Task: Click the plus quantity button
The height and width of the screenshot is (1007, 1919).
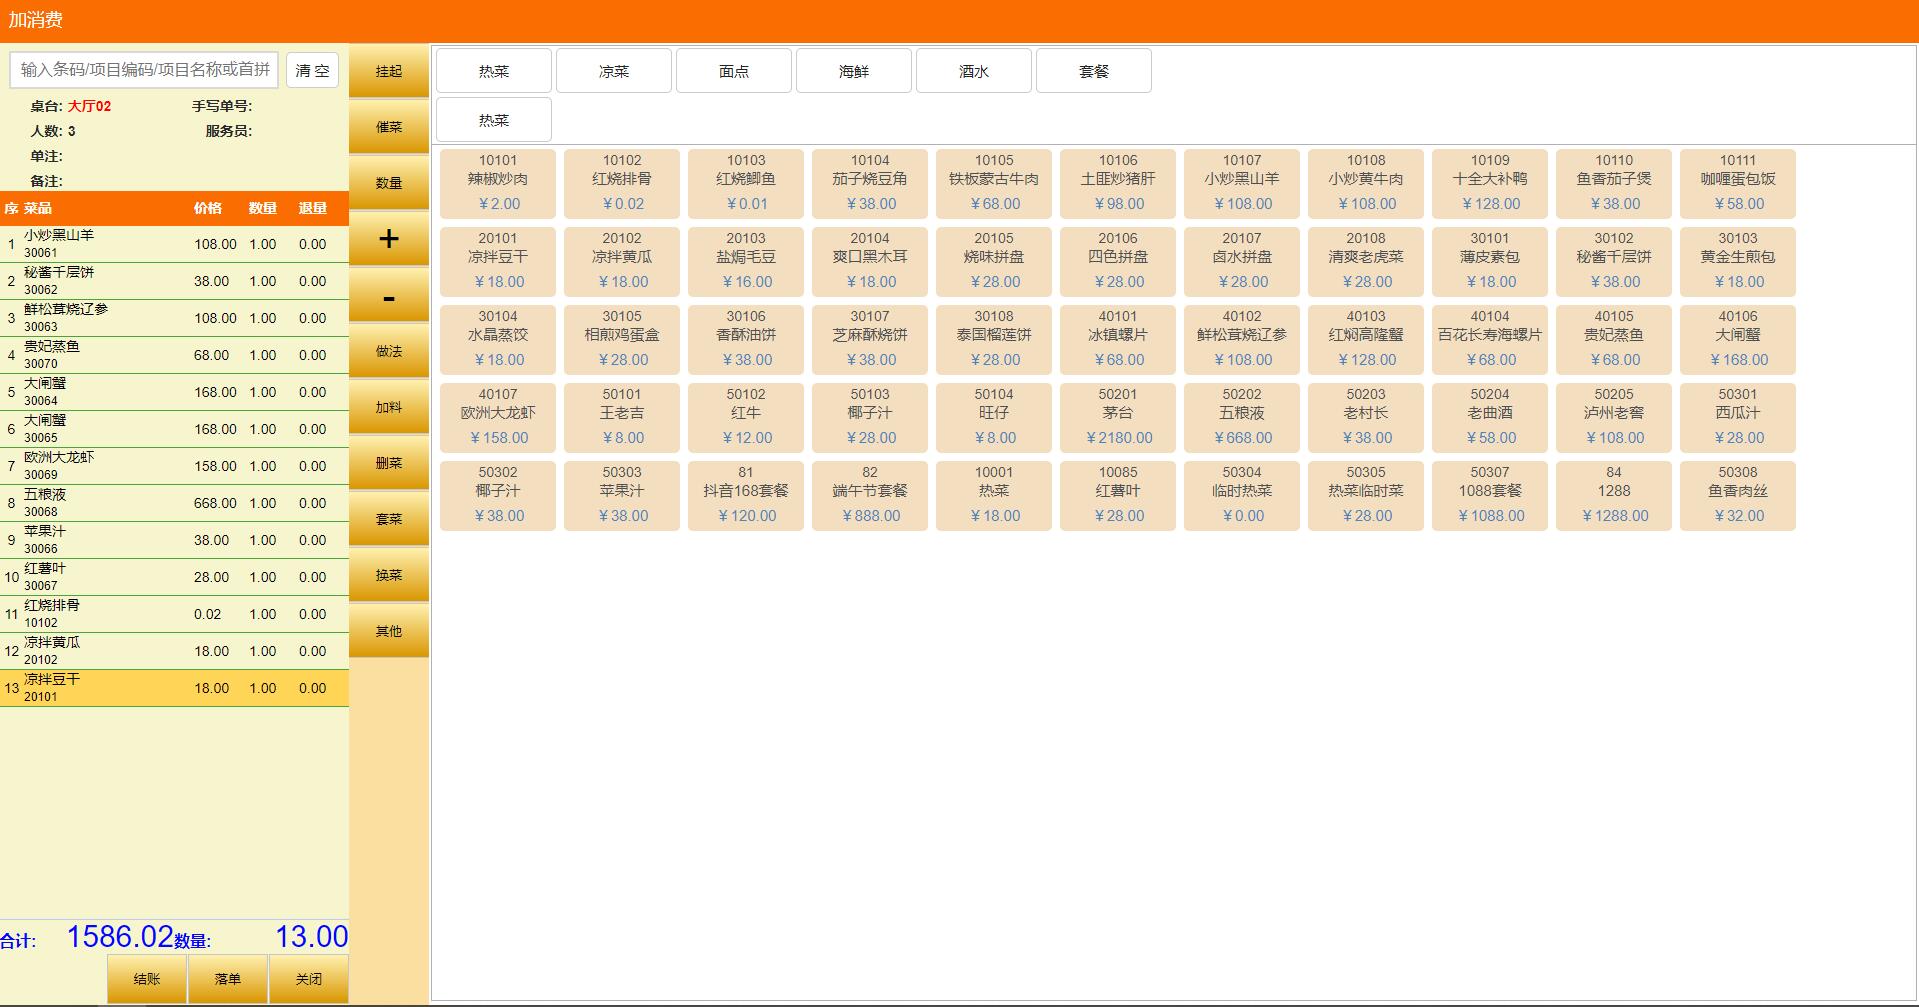Action: [388, 239]
